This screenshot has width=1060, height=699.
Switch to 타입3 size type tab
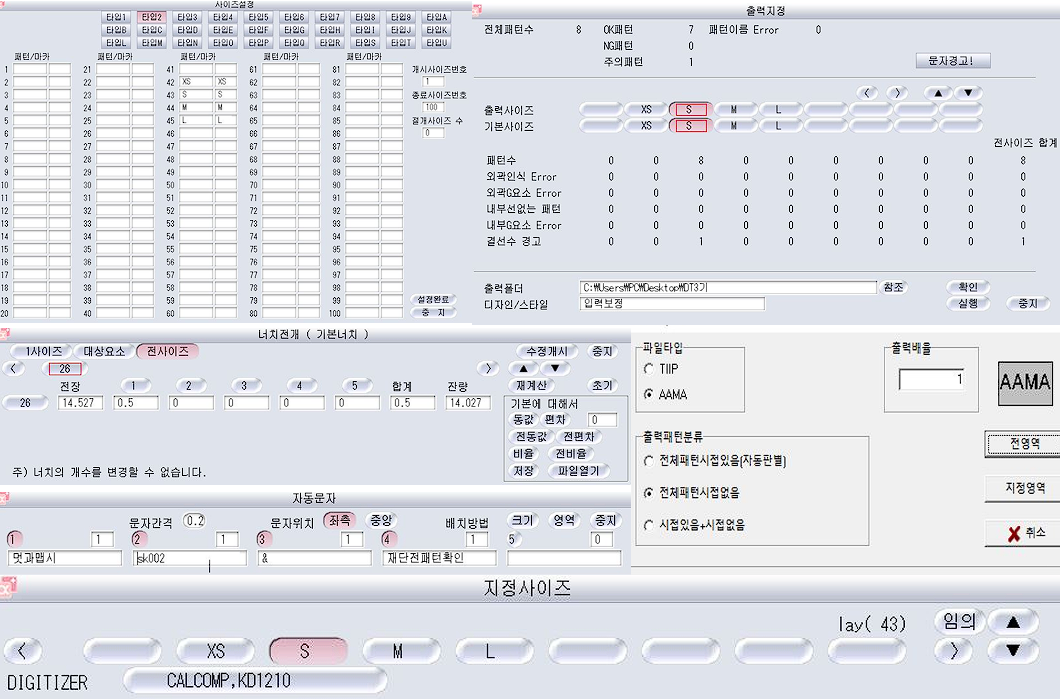tap(186, 17)
